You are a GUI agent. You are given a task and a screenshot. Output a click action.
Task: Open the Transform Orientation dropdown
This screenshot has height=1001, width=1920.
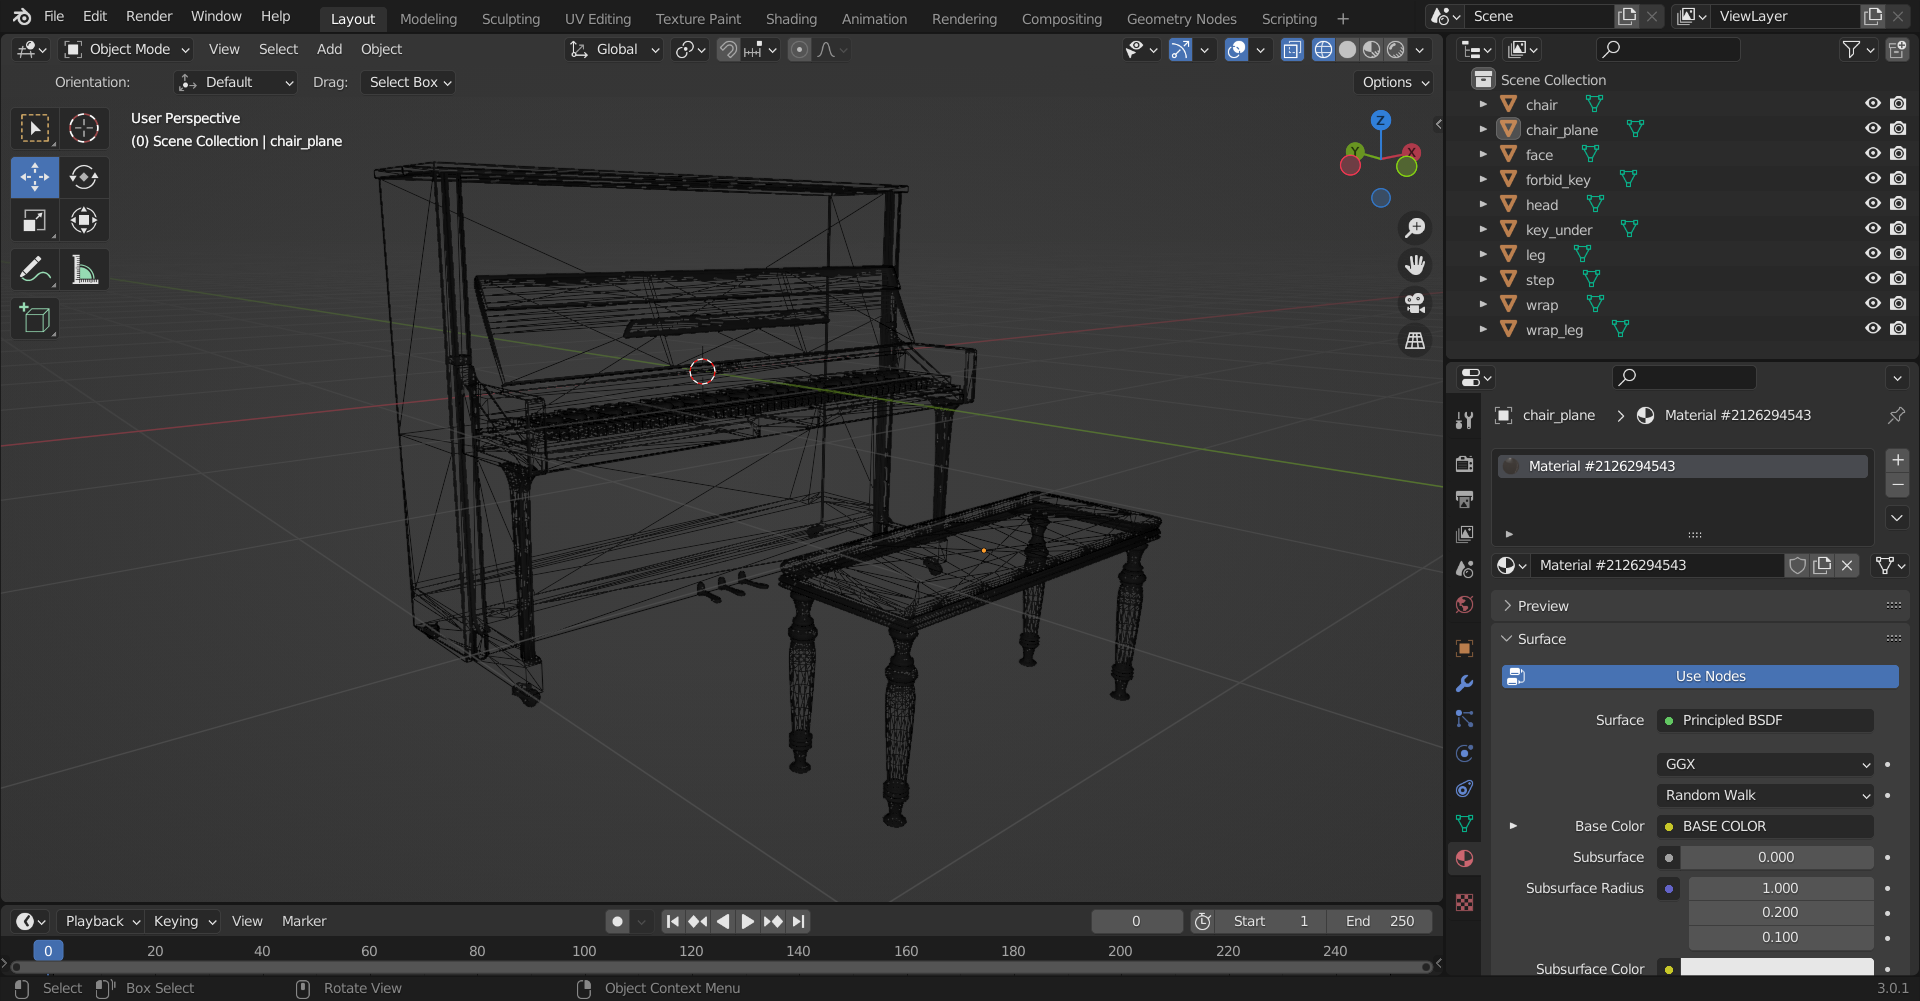[613, 49]
